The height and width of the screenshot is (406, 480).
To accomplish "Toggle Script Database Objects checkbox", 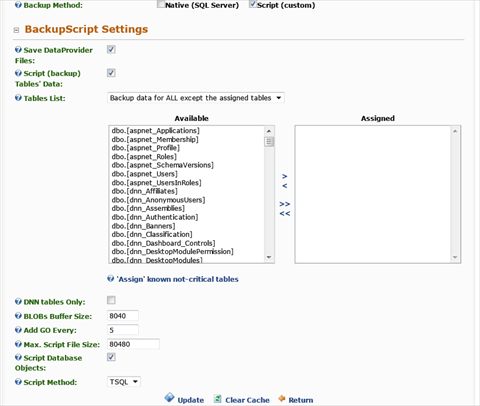I will 111,357.
